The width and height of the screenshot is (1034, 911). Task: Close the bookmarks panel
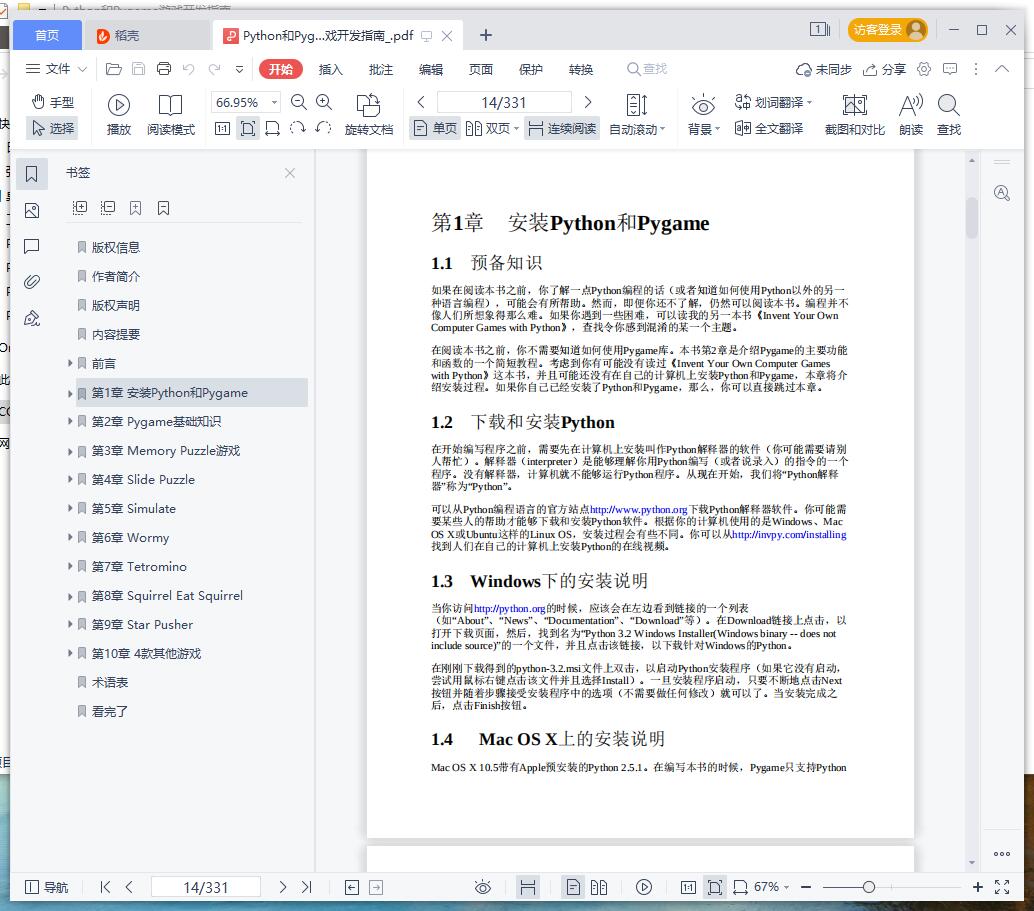click(289, 173)
